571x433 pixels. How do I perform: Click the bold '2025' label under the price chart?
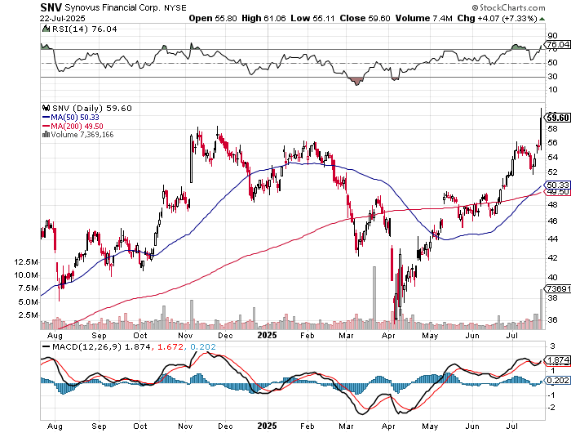coord(267,335)
